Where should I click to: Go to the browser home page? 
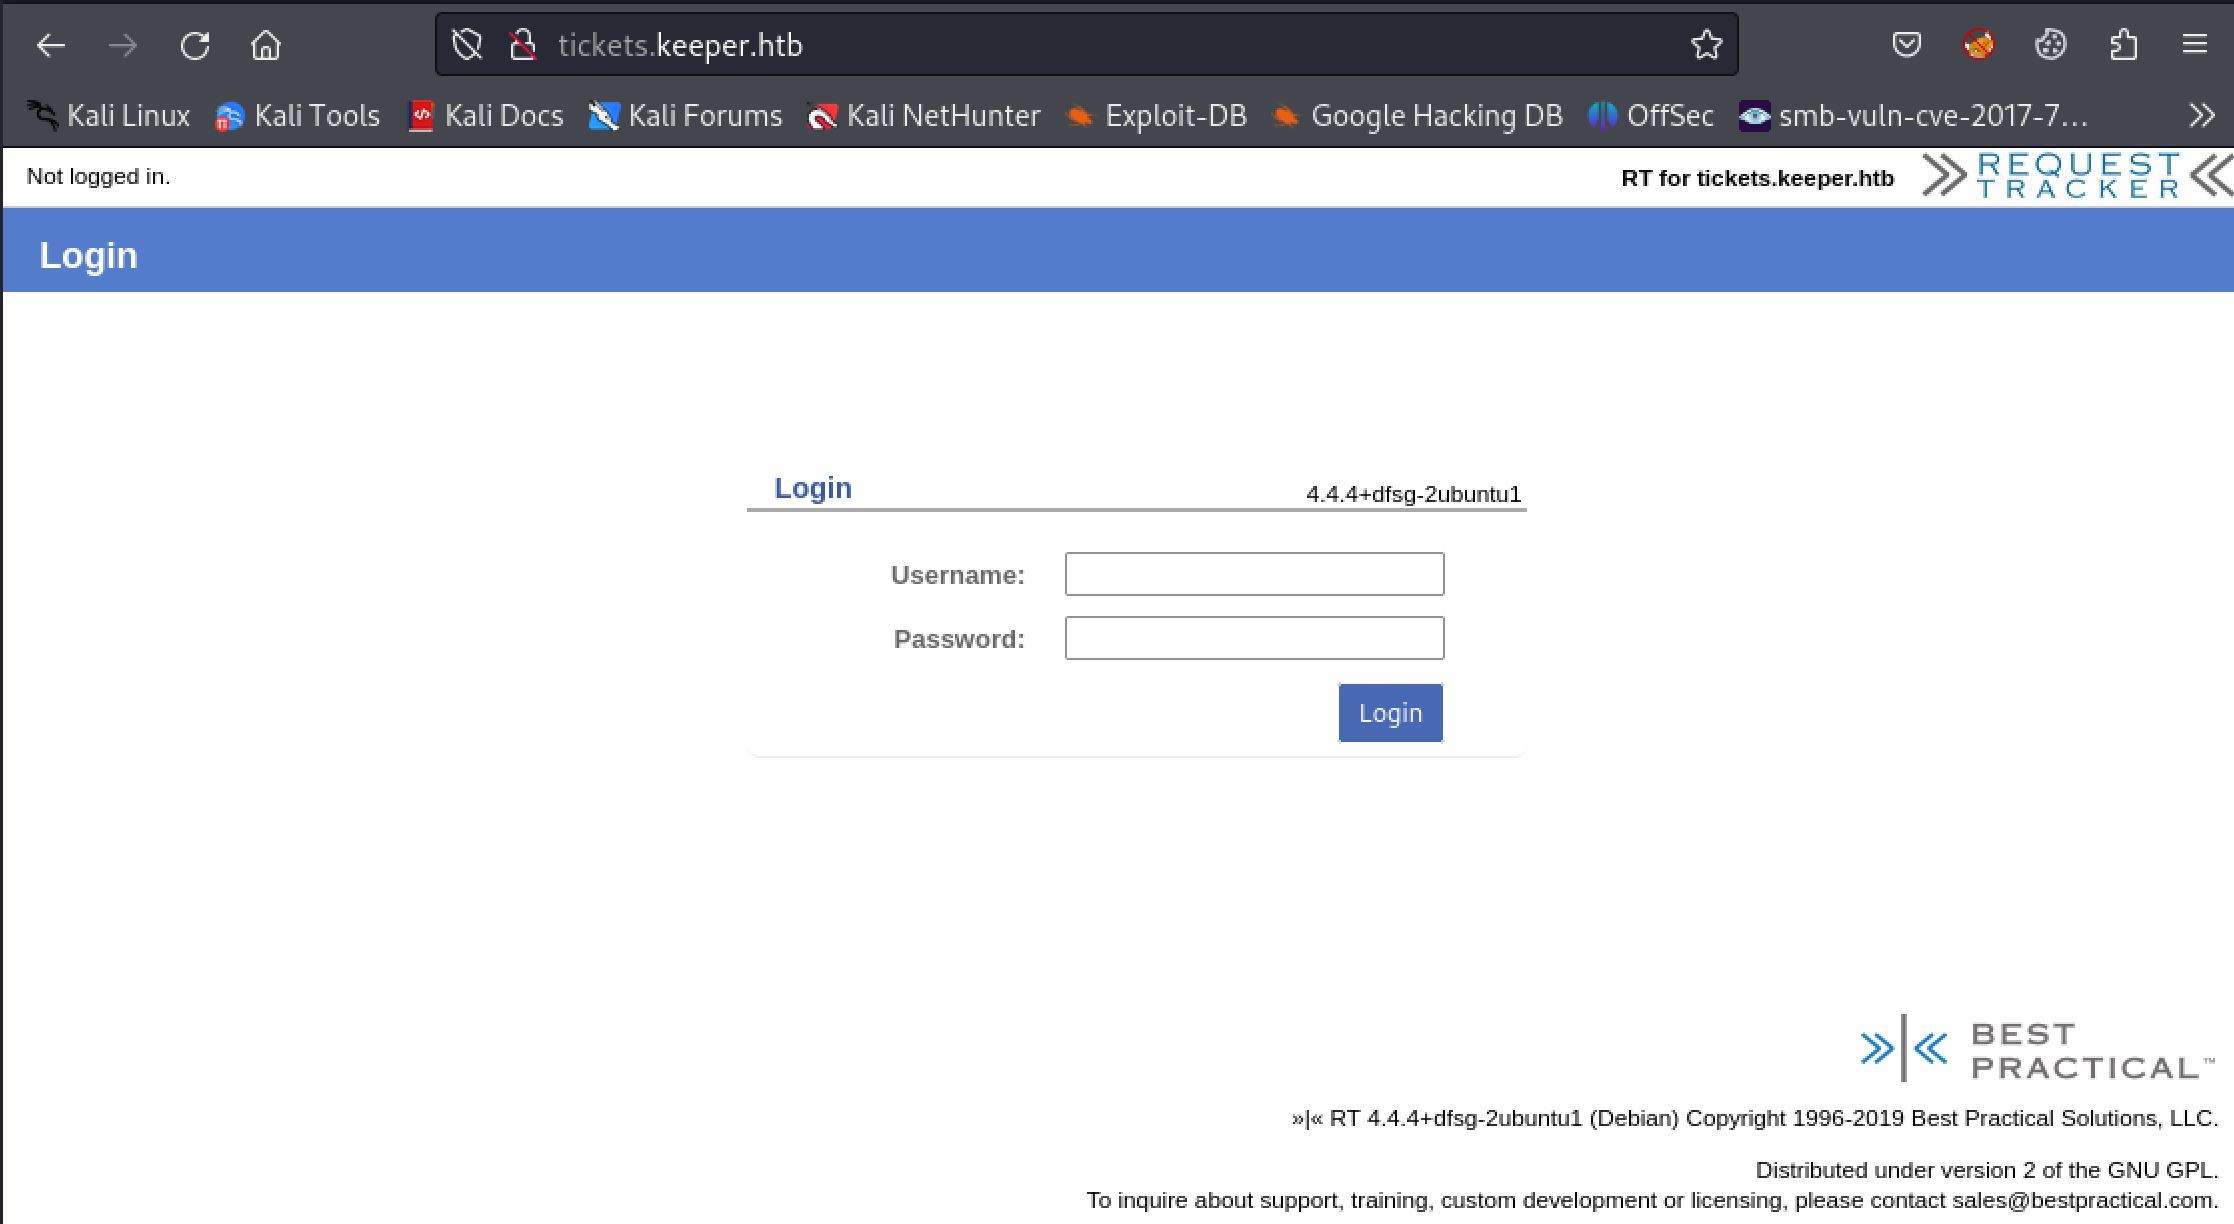click(266, 45)
